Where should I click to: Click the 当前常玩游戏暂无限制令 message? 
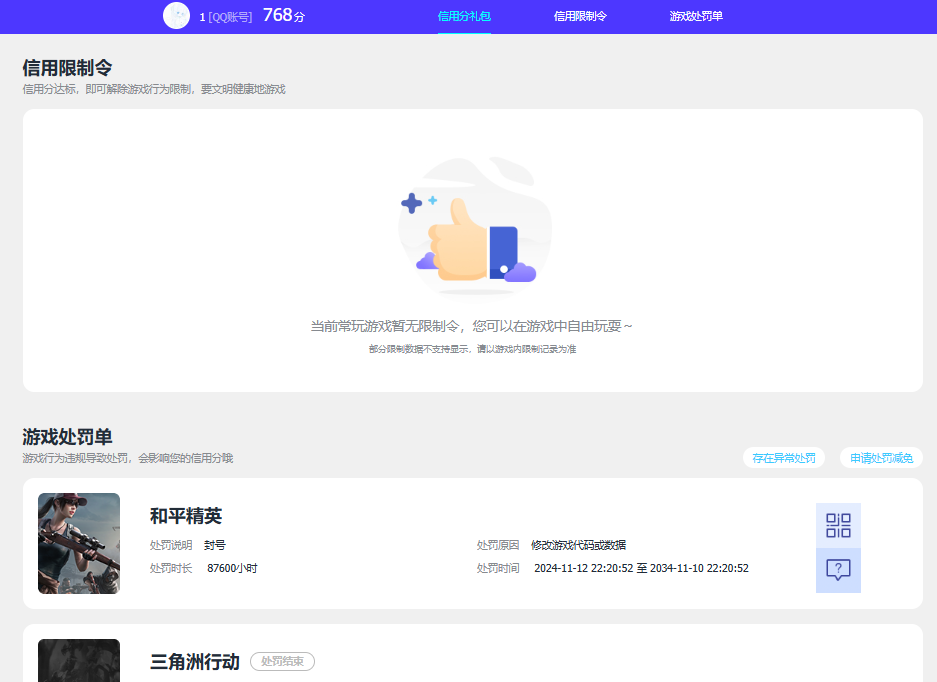pyautogui.click(x=471, y=326)
